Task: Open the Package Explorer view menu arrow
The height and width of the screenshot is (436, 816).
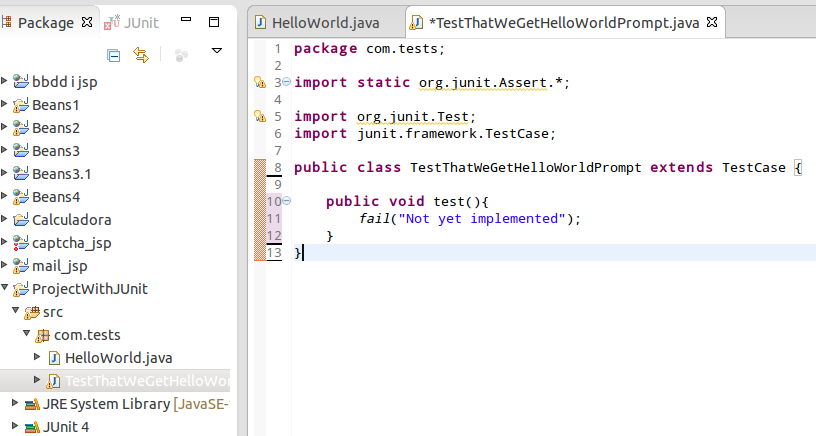Action: (x=217, y=51)
